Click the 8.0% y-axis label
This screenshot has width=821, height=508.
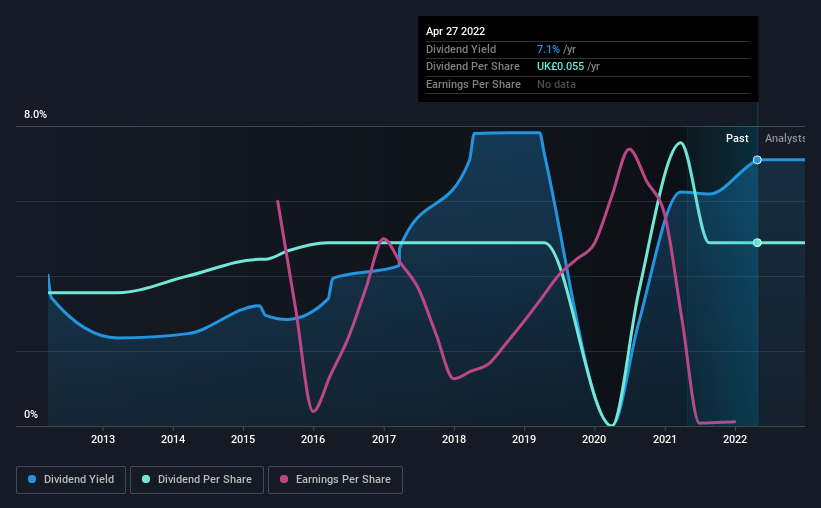[x=35, y=114]
